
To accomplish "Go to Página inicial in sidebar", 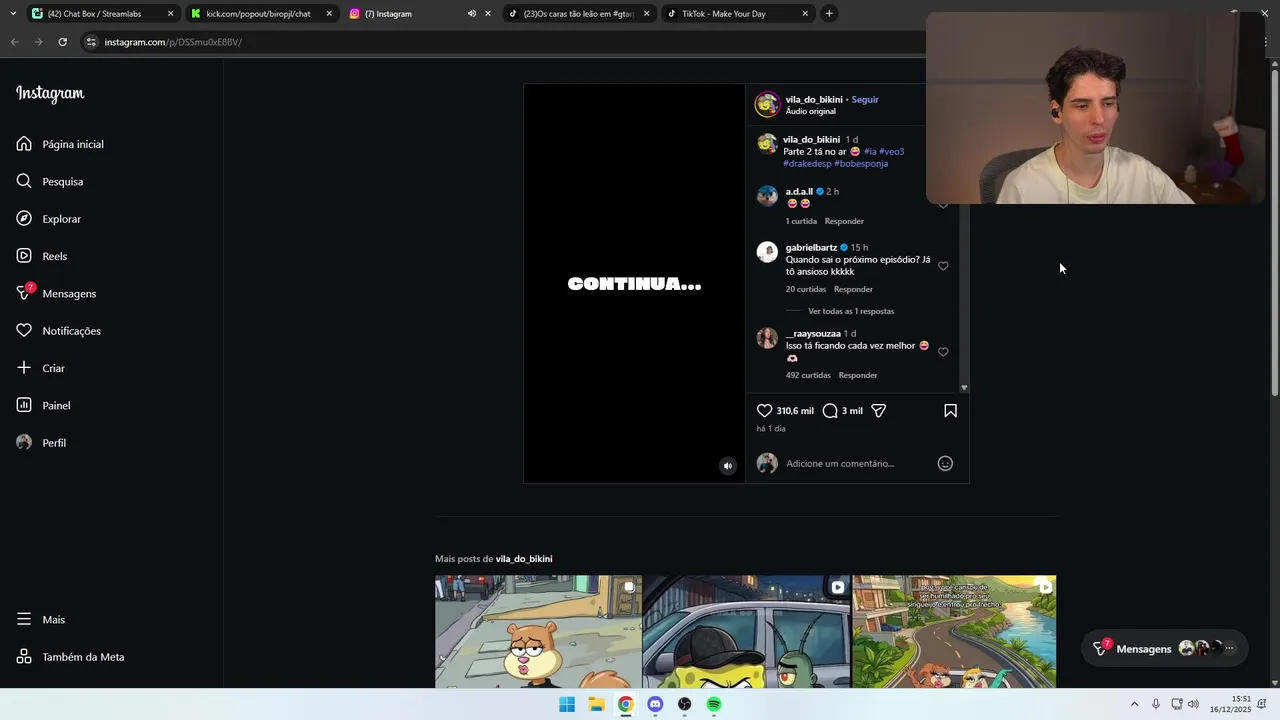I will click(60, 144).
